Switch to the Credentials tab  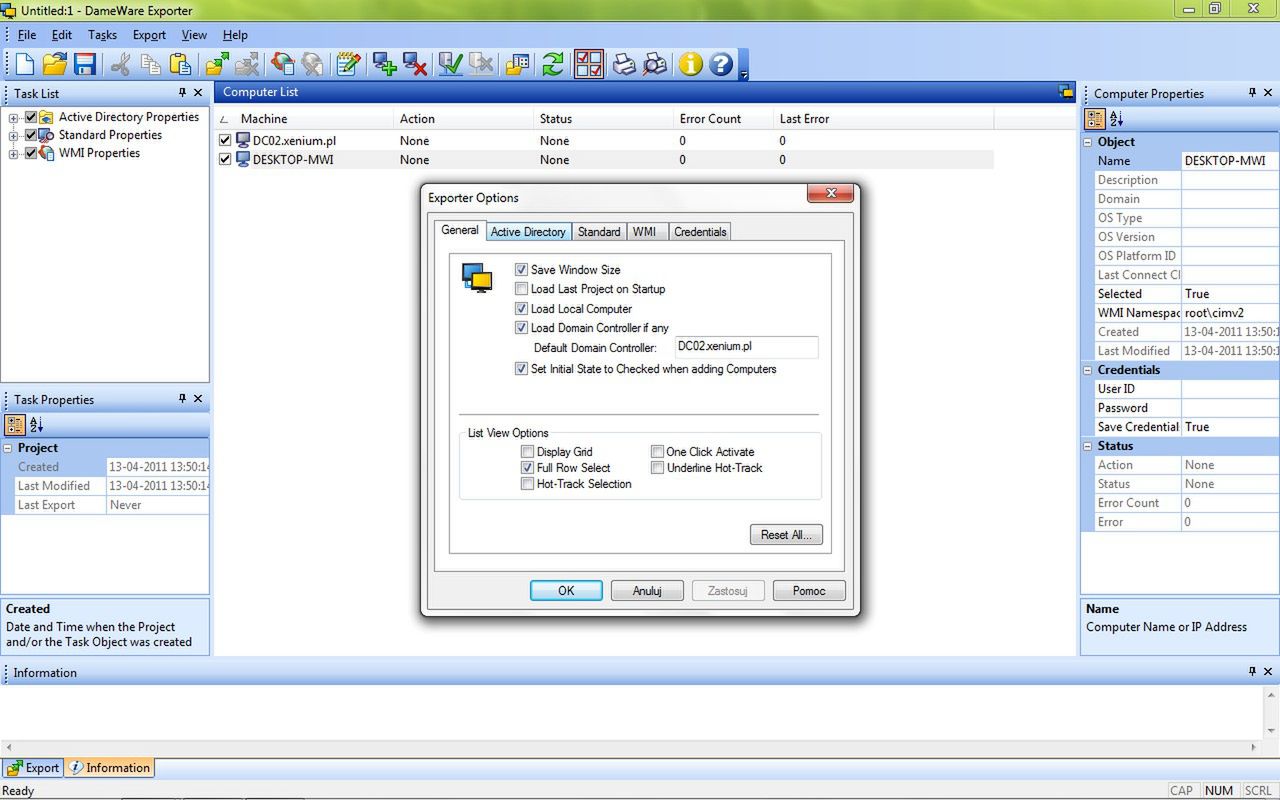click(700, 232)
